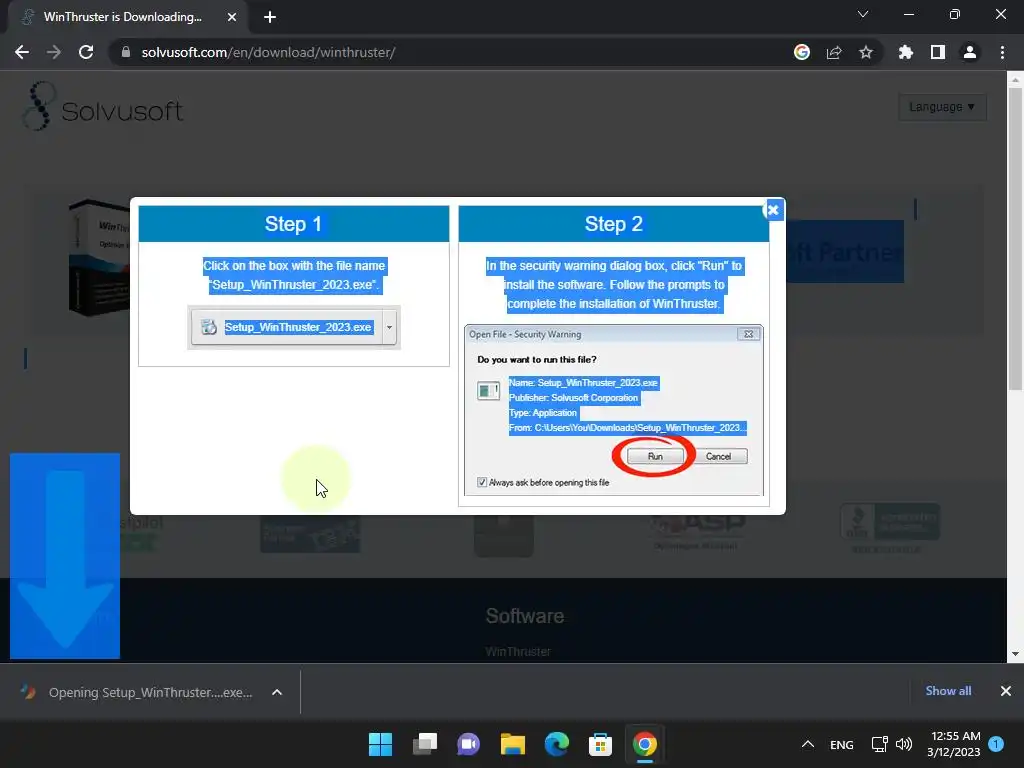Click the Chrome taskbar icon
Screen dimensions: 1024x768
point(645,744)
